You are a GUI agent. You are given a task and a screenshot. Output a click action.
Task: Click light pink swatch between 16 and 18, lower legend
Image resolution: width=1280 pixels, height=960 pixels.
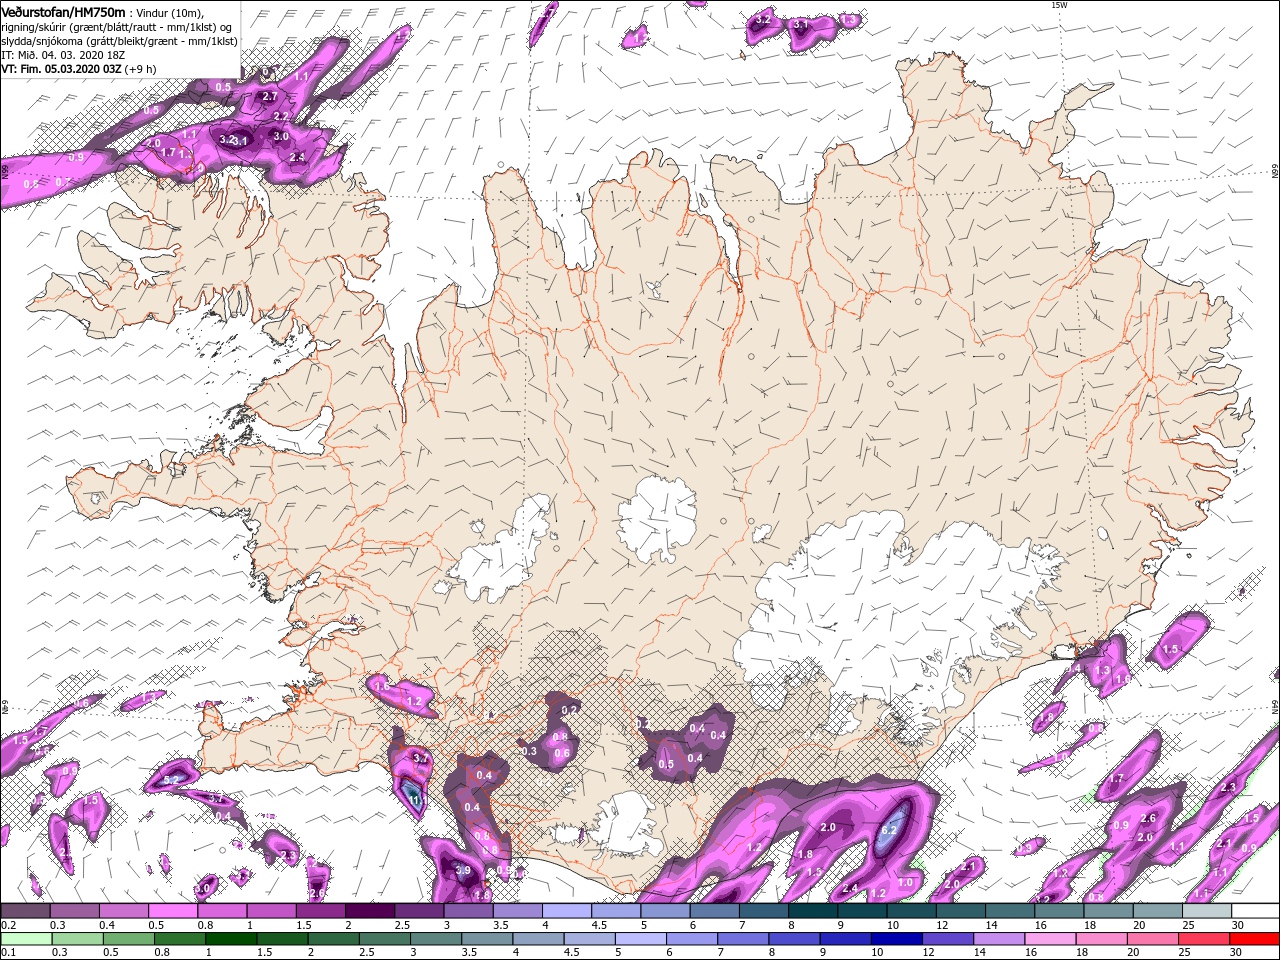pos(1049,939)
